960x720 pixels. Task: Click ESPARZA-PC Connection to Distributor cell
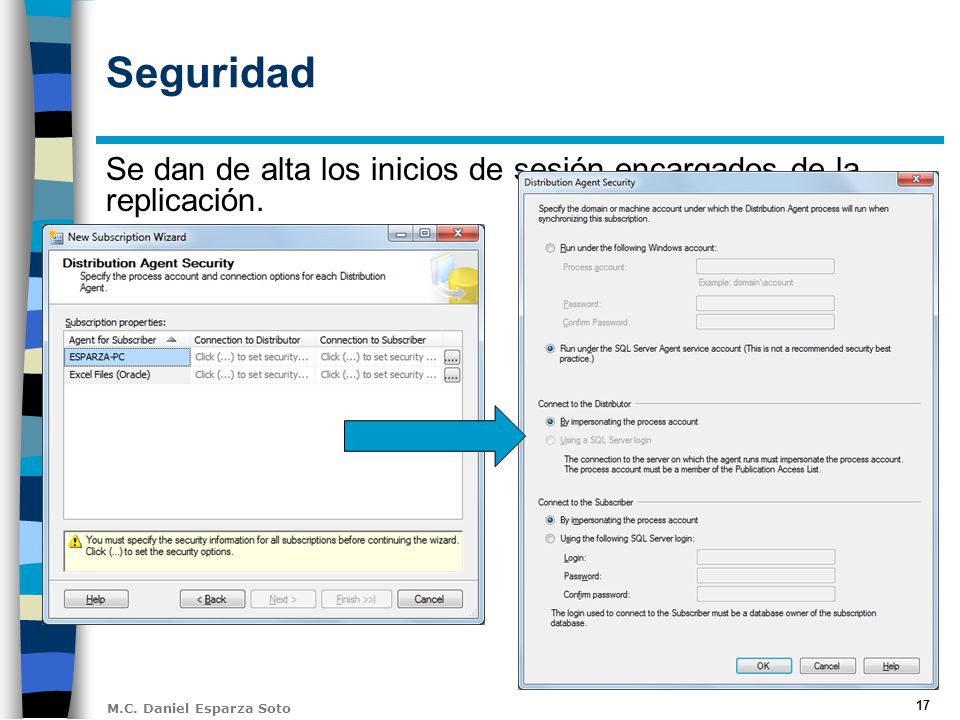pos(253,357)
